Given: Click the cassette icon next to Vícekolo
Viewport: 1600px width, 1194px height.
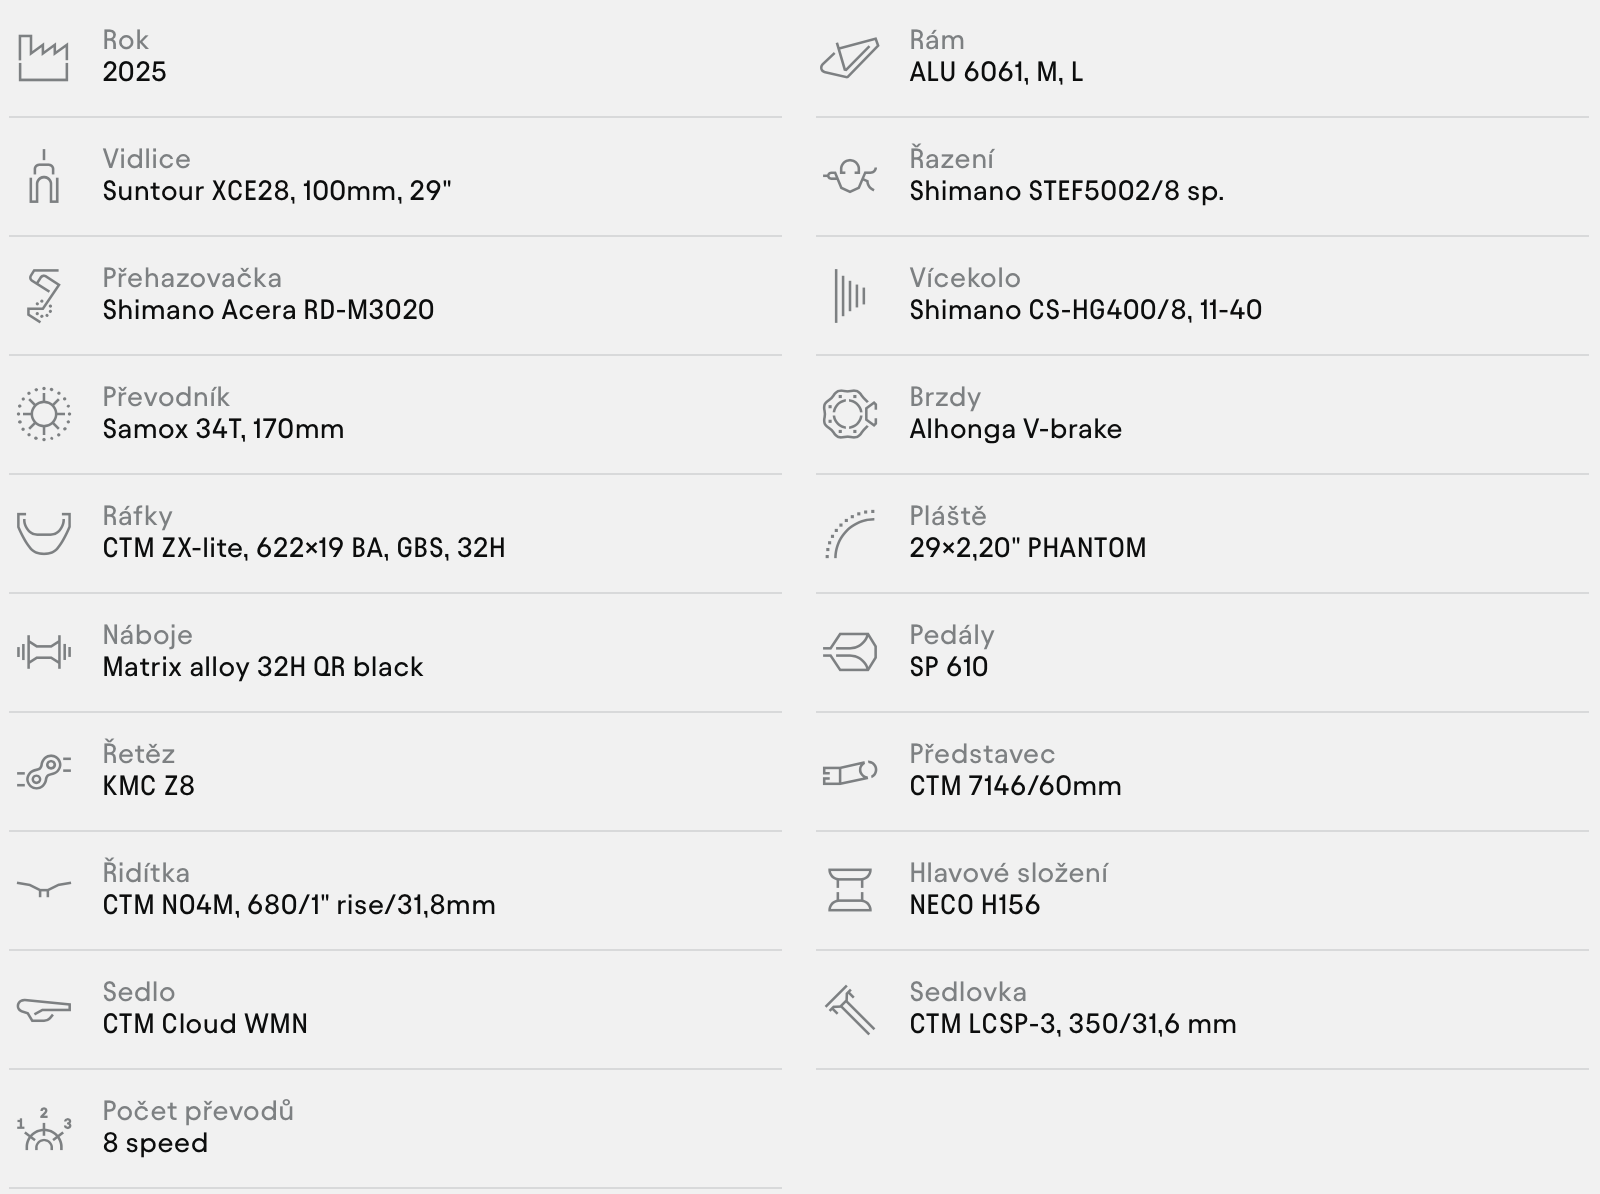Looking at the screenshot, I should 849,296.
